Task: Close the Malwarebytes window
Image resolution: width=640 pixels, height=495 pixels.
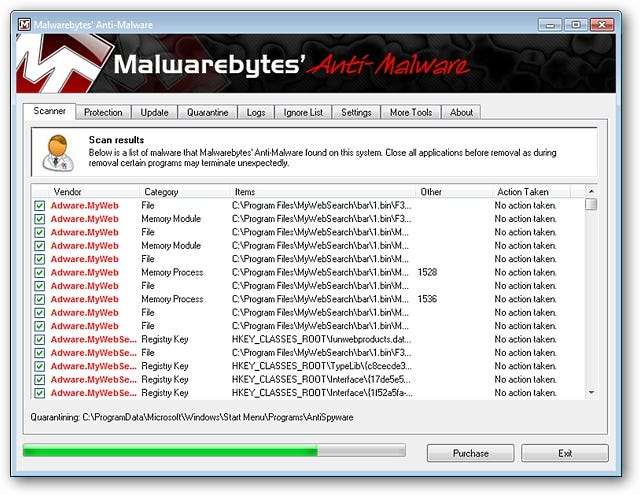Action: pyautogui.click(x=602, y=25)
